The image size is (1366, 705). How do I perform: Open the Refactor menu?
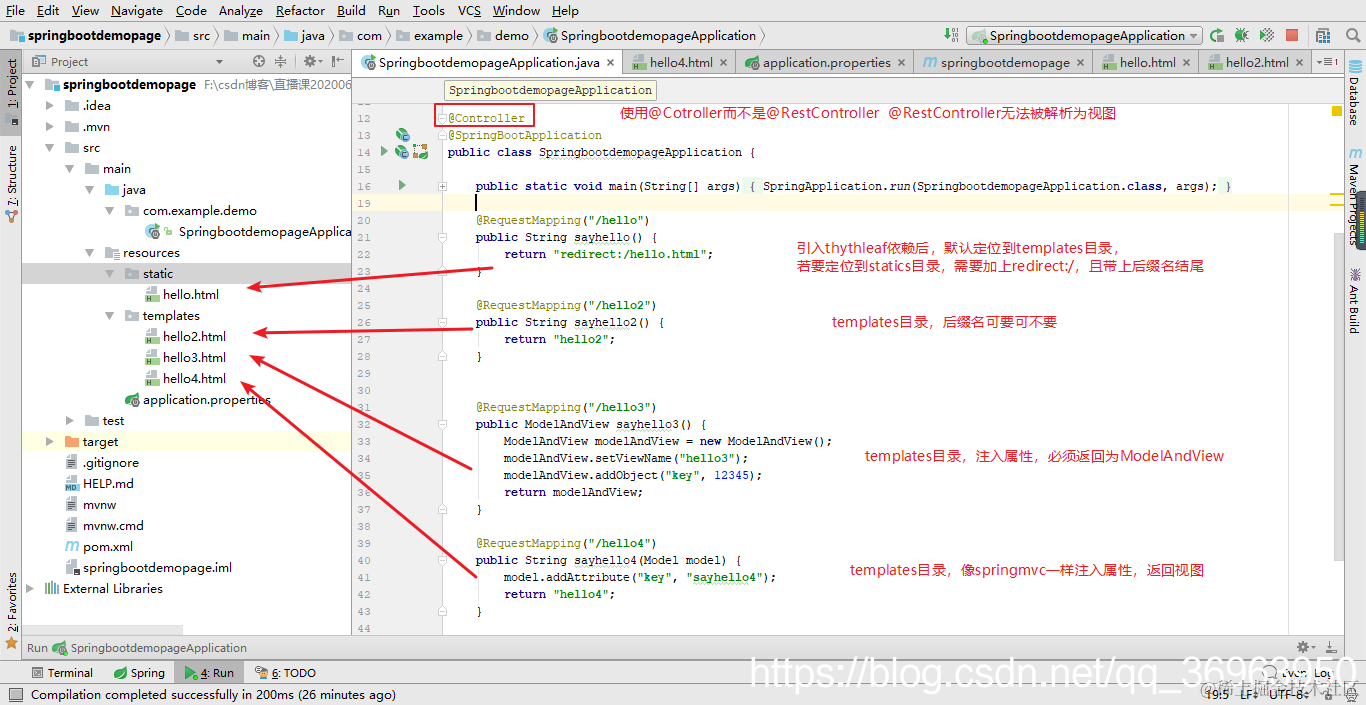300,10
